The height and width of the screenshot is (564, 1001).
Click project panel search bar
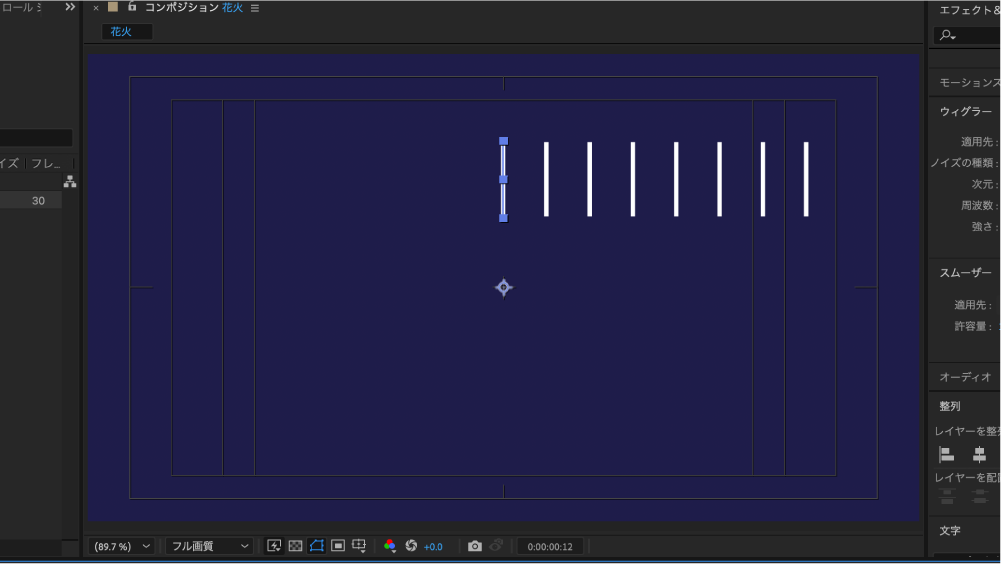36,138
